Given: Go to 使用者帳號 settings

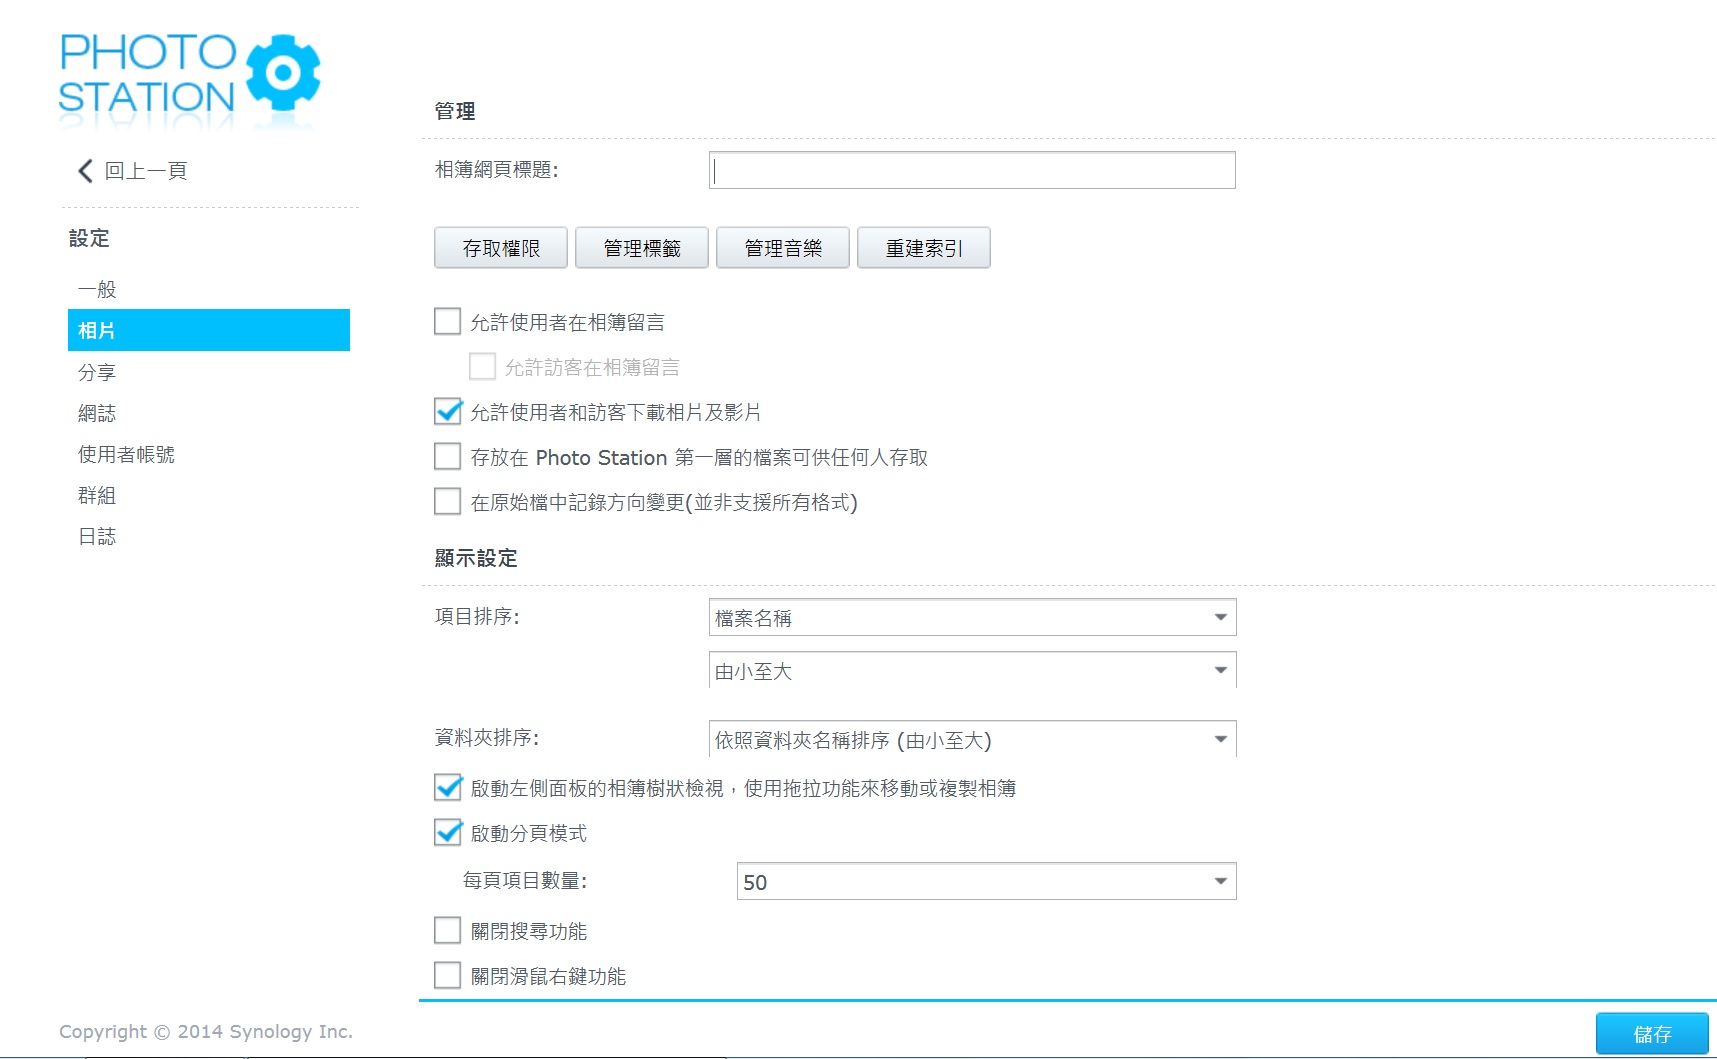Looking at the screenshot, I should [126, 454].
